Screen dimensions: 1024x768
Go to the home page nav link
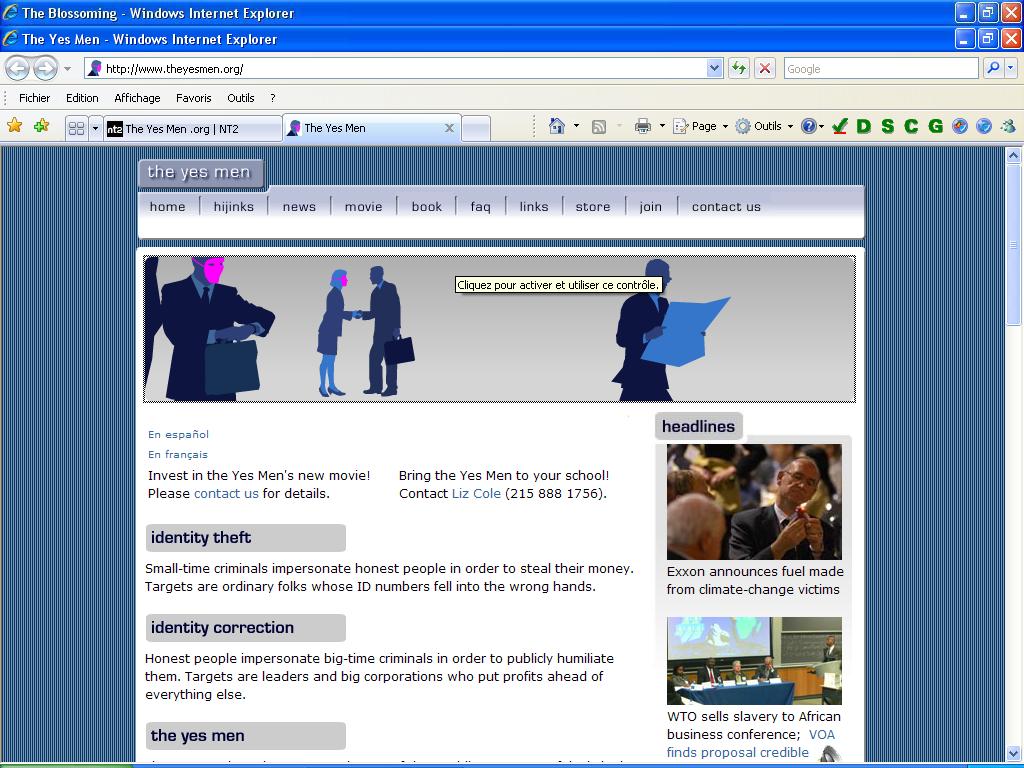(x=167, y=206)
